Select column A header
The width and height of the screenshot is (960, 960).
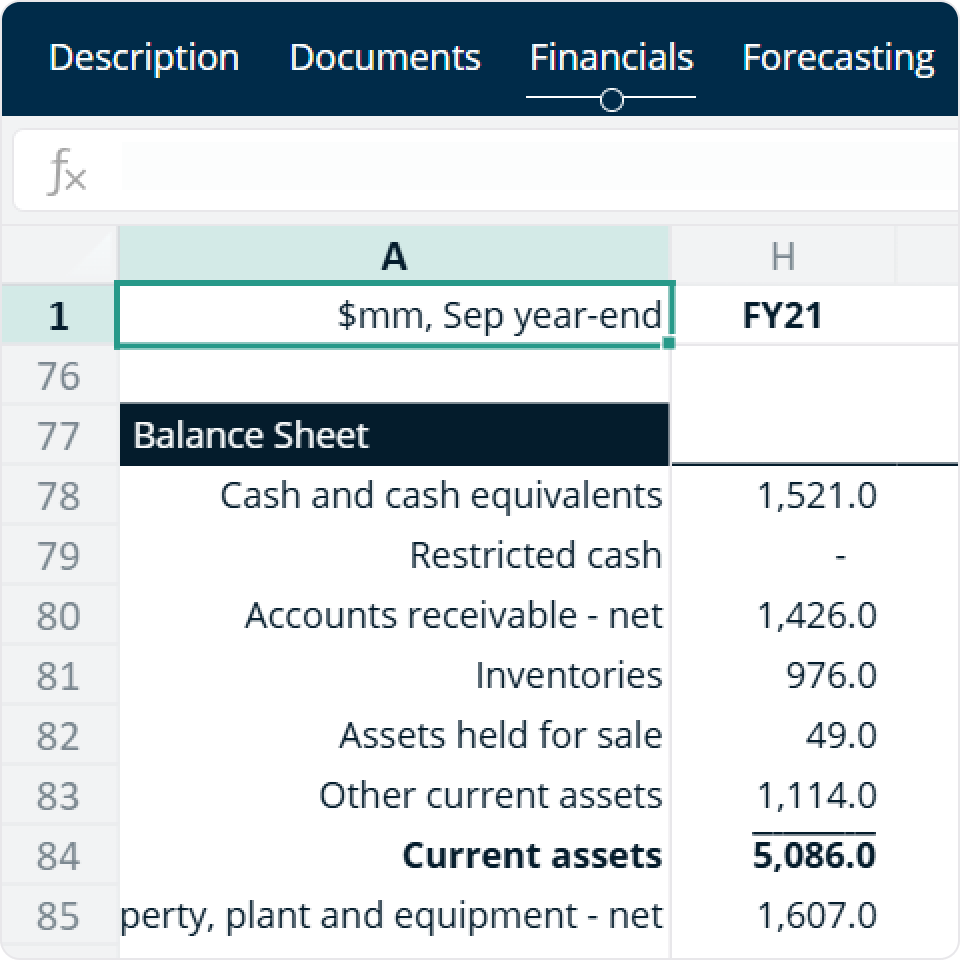click(x=394, y=257)
